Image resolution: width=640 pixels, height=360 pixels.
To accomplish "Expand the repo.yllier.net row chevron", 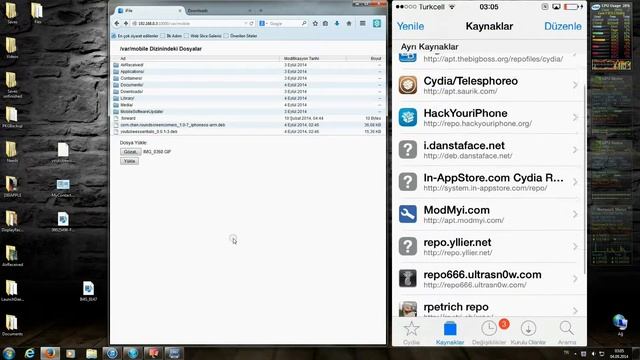I will tap(575, 246).
